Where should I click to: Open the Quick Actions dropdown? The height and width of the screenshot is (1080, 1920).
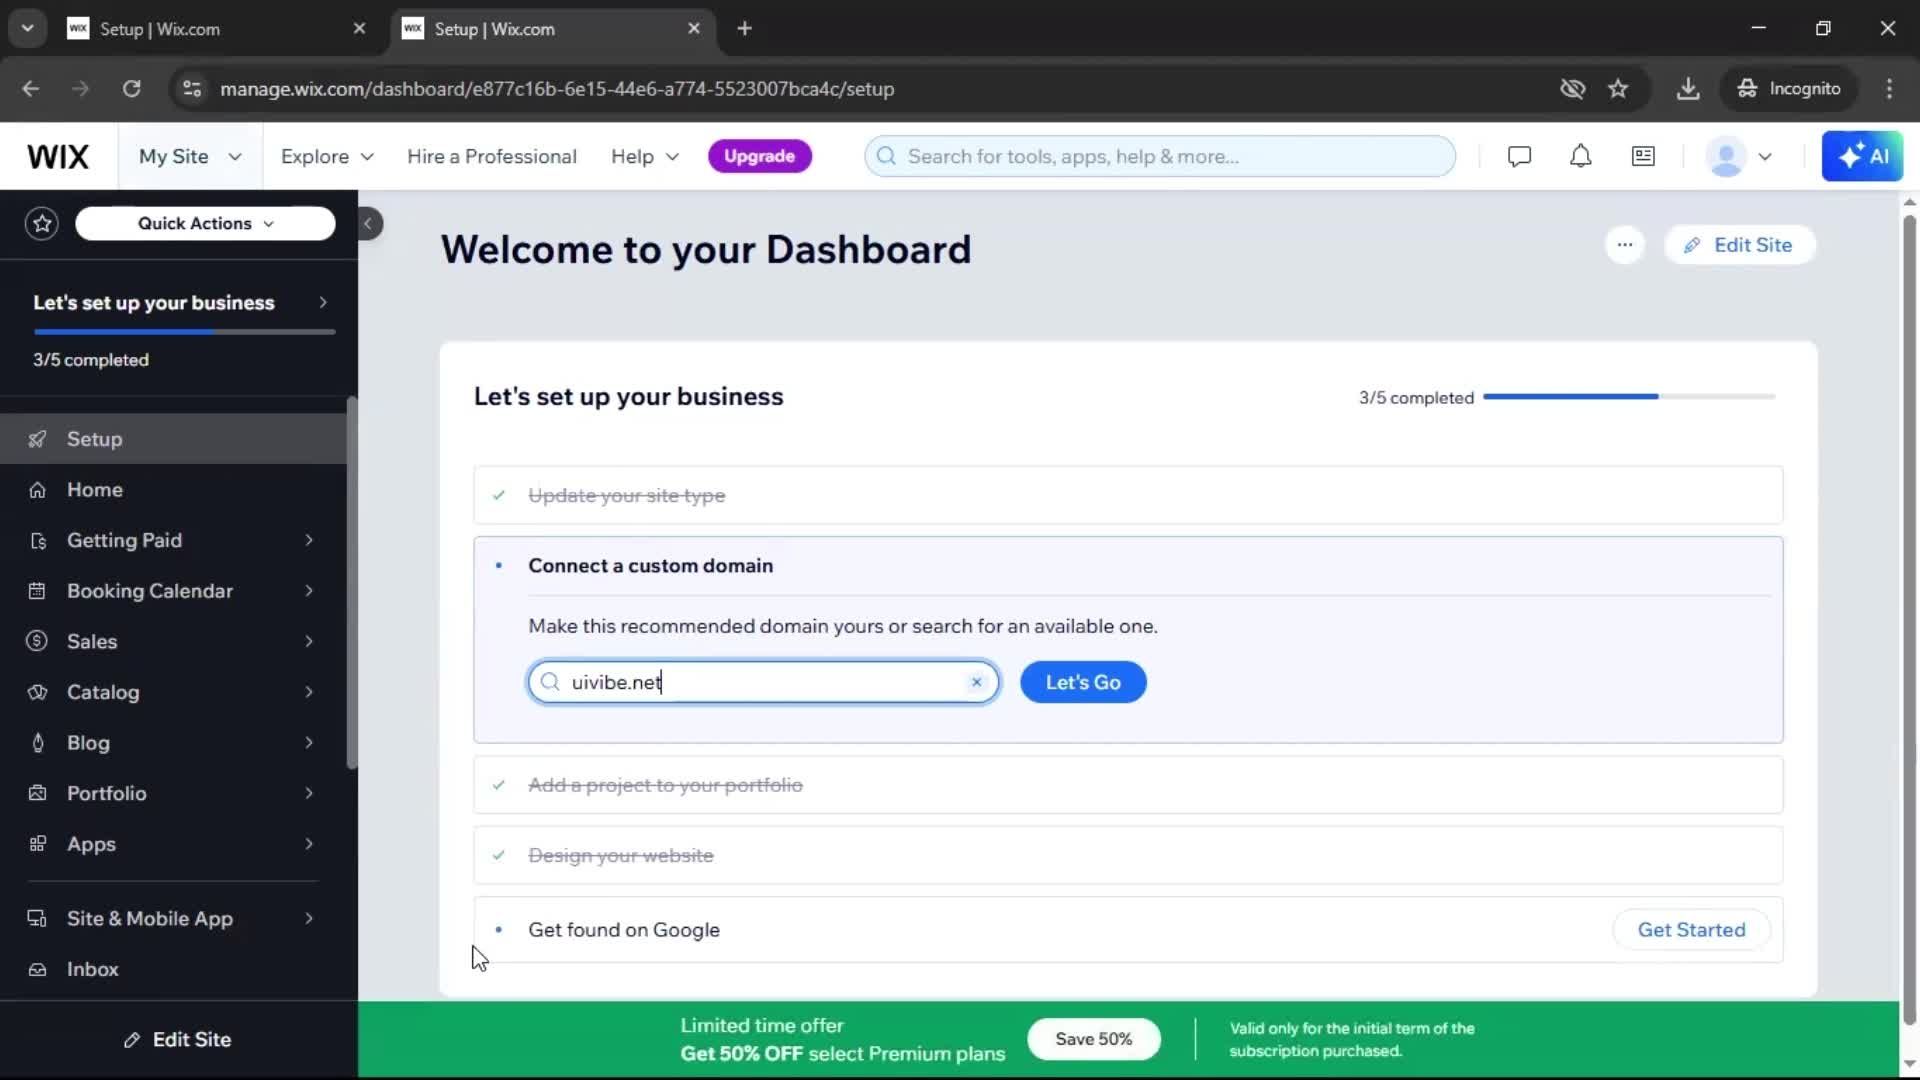pos(205,224)
